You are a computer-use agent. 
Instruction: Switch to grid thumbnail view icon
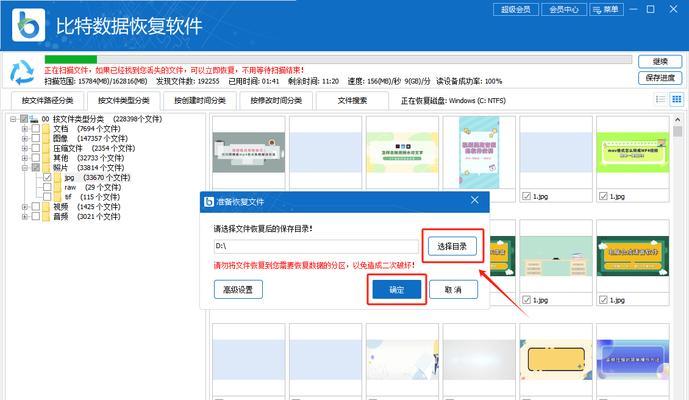[x=677, y=99]
